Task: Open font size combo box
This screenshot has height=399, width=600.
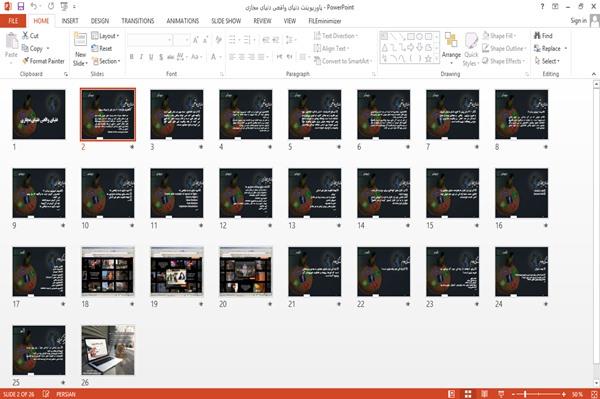Action: click(181, 40)
